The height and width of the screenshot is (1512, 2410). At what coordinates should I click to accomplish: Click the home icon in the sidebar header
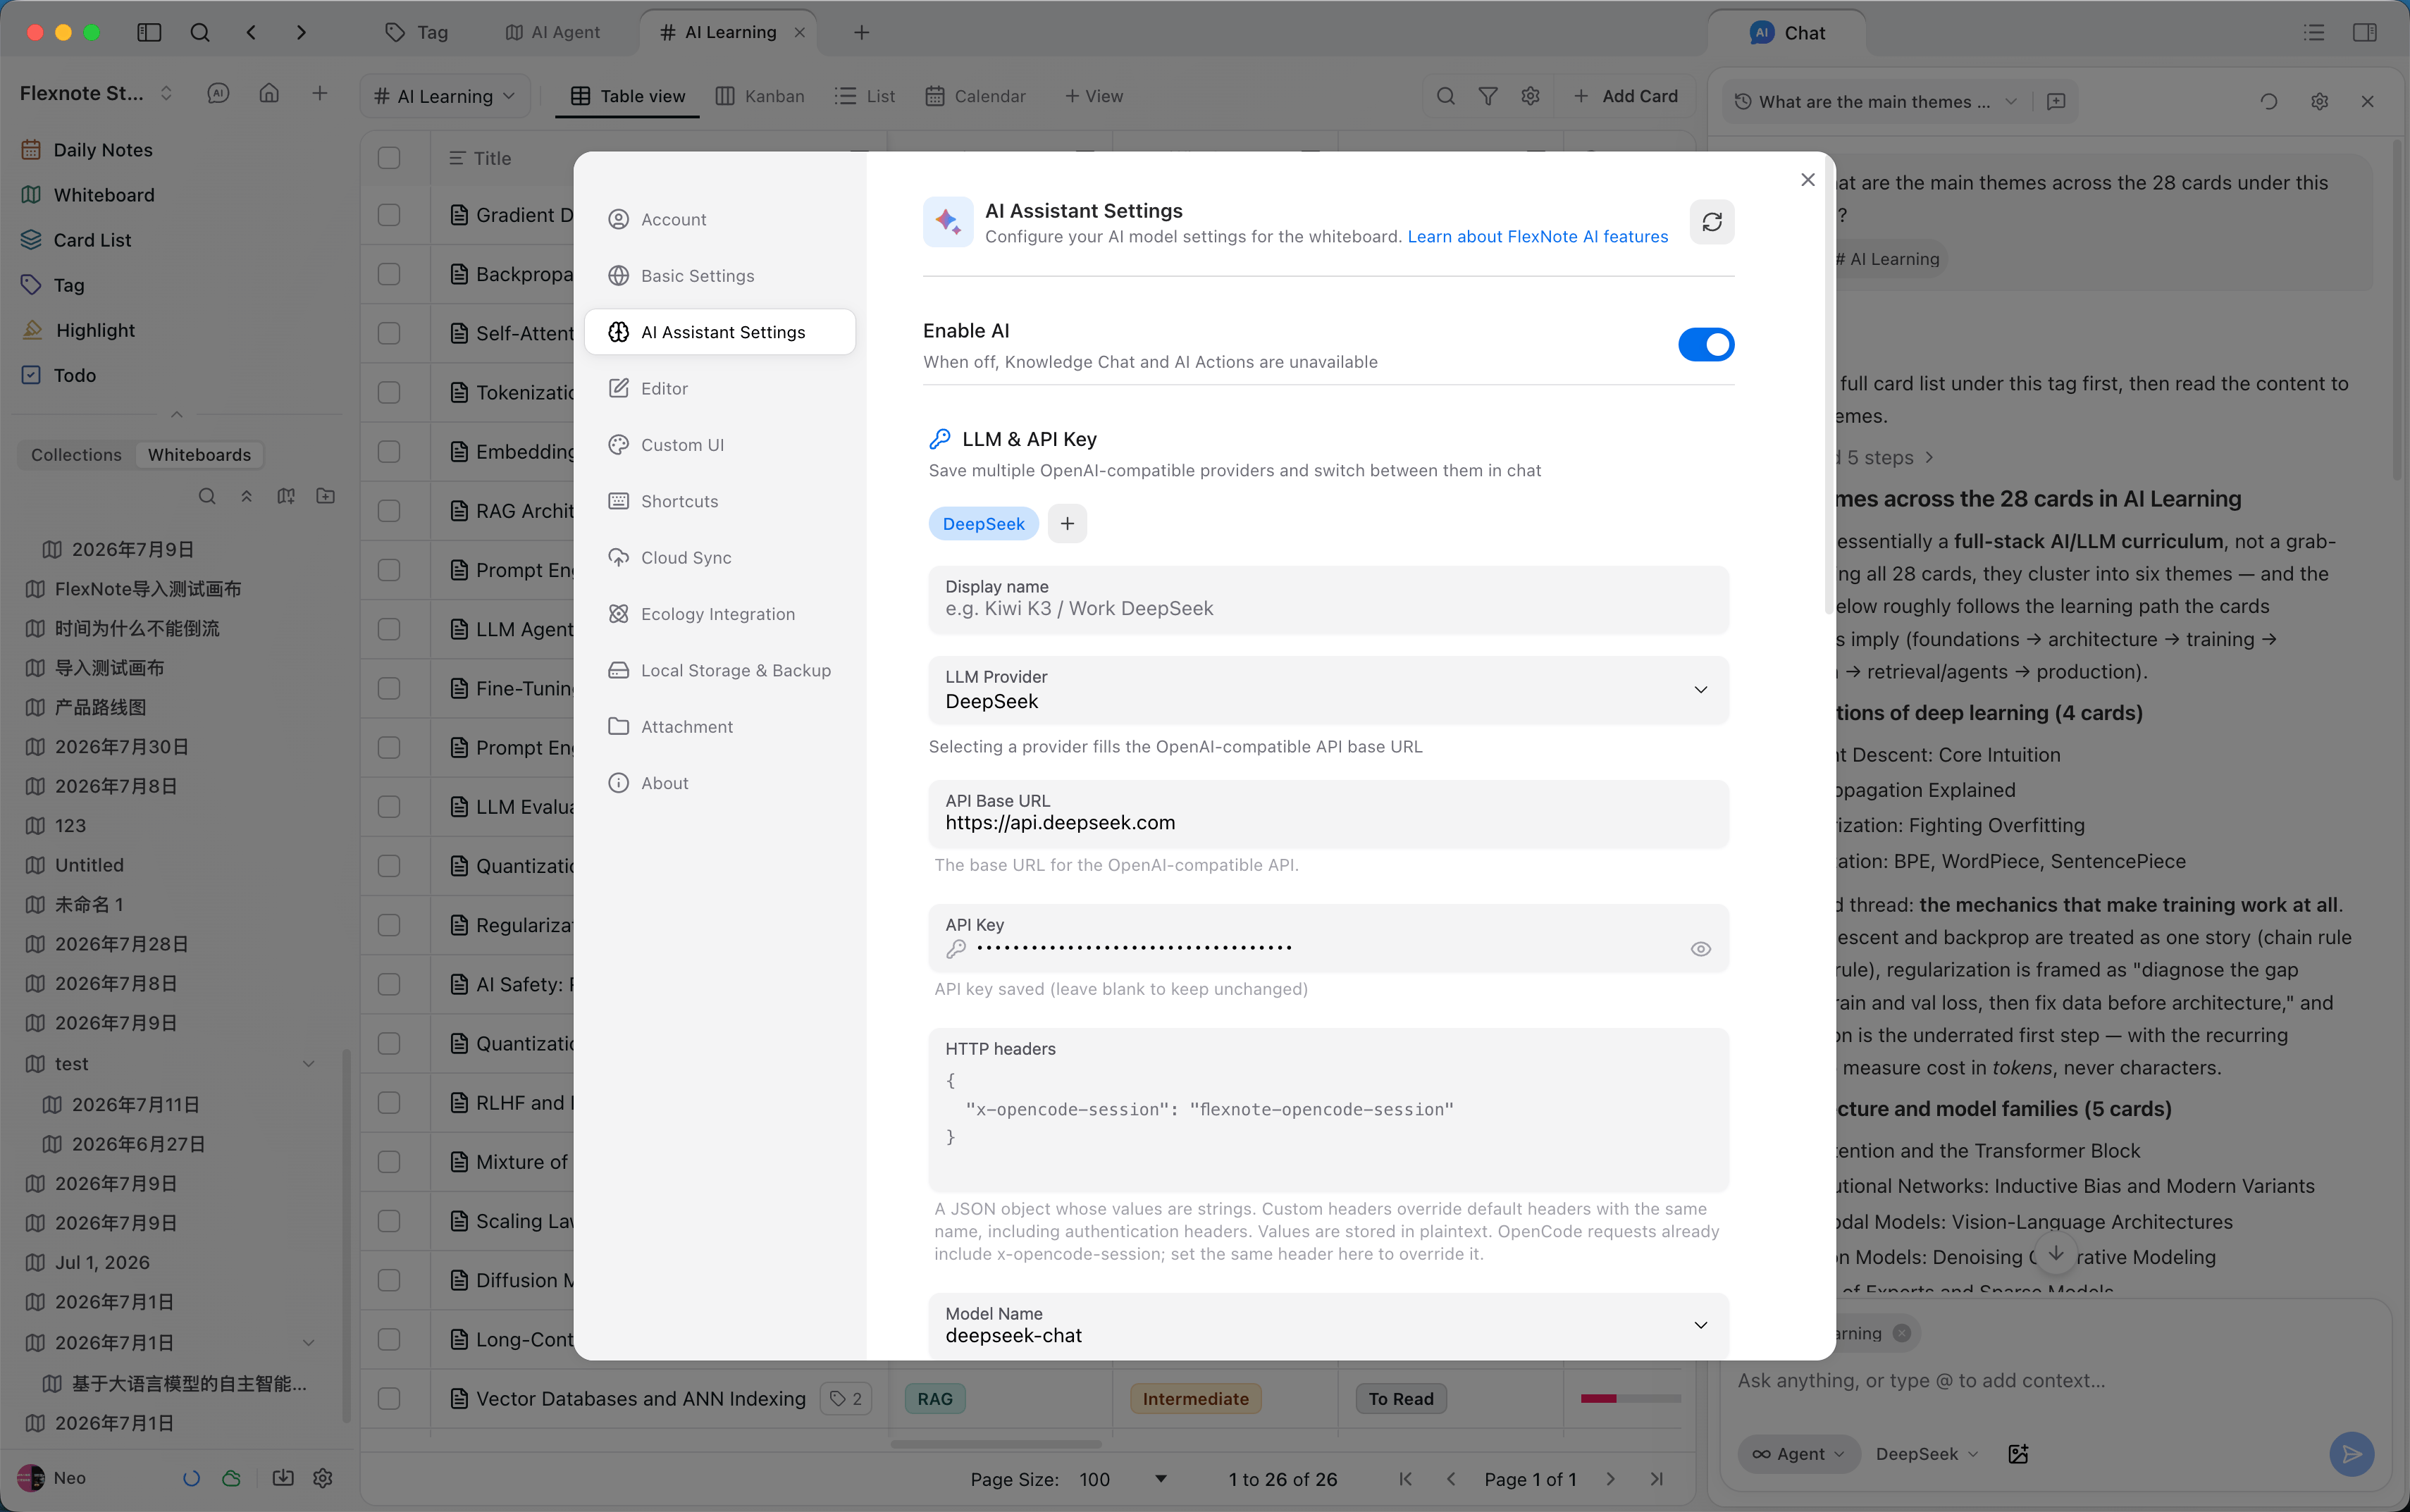tap(269, 93)
